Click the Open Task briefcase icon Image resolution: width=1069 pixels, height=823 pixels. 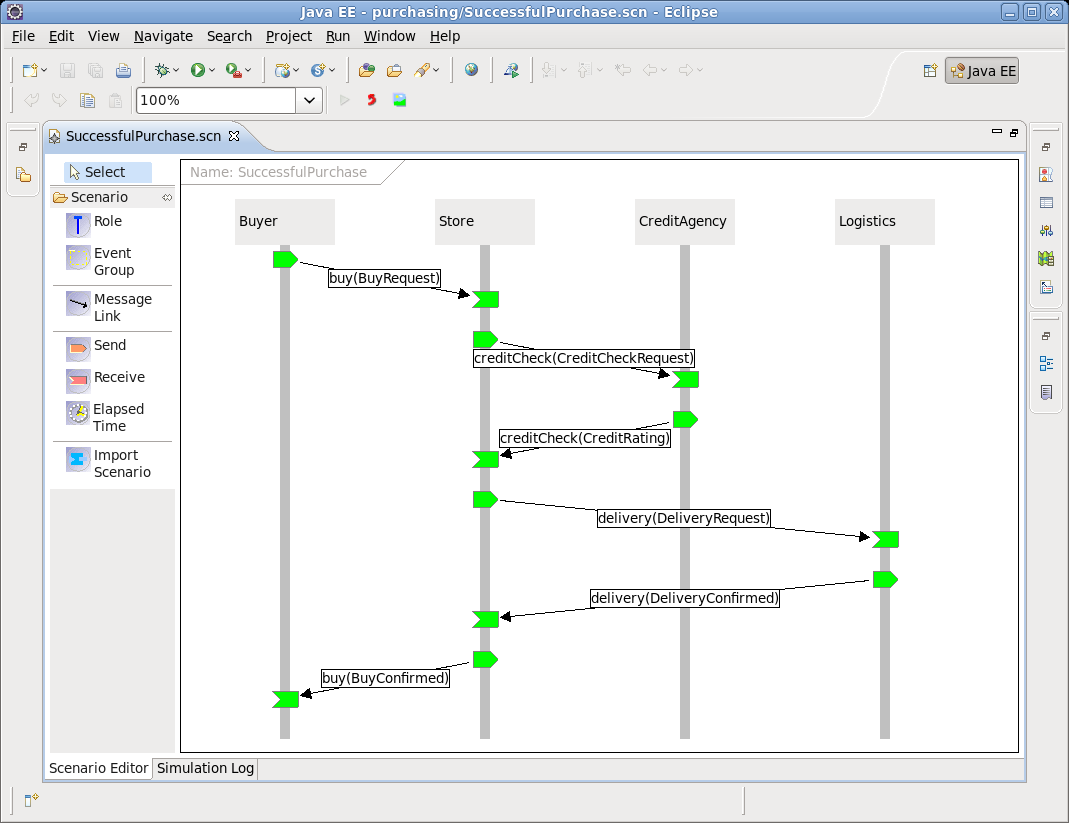(x=394, y=70)
